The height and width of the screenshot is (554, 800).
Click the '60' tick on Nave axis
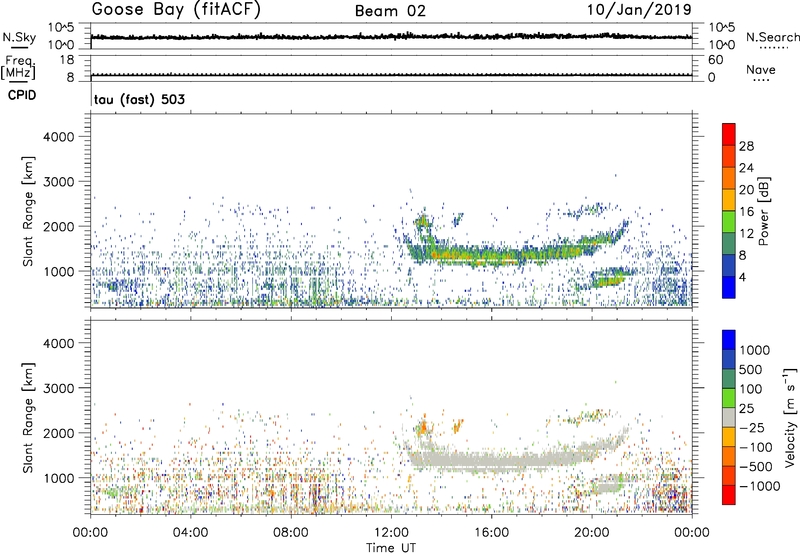point(715,60)
